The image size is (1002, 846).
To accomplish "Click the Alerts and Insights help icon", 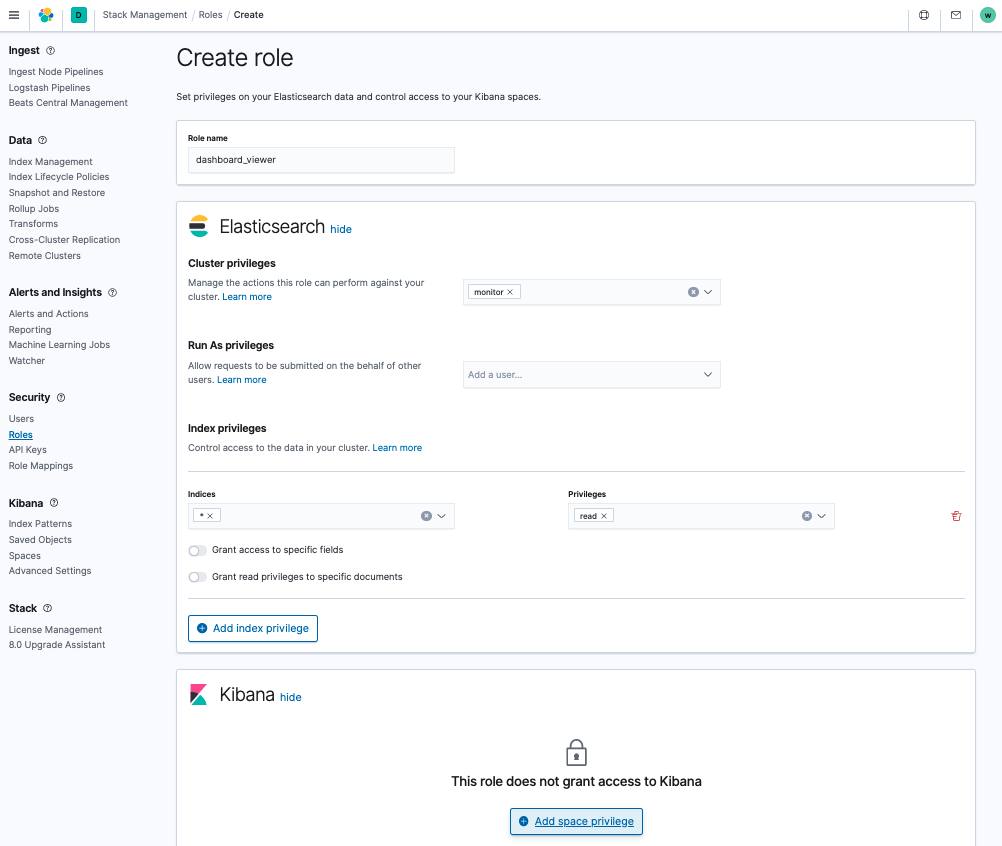I will tap(112, 292).
